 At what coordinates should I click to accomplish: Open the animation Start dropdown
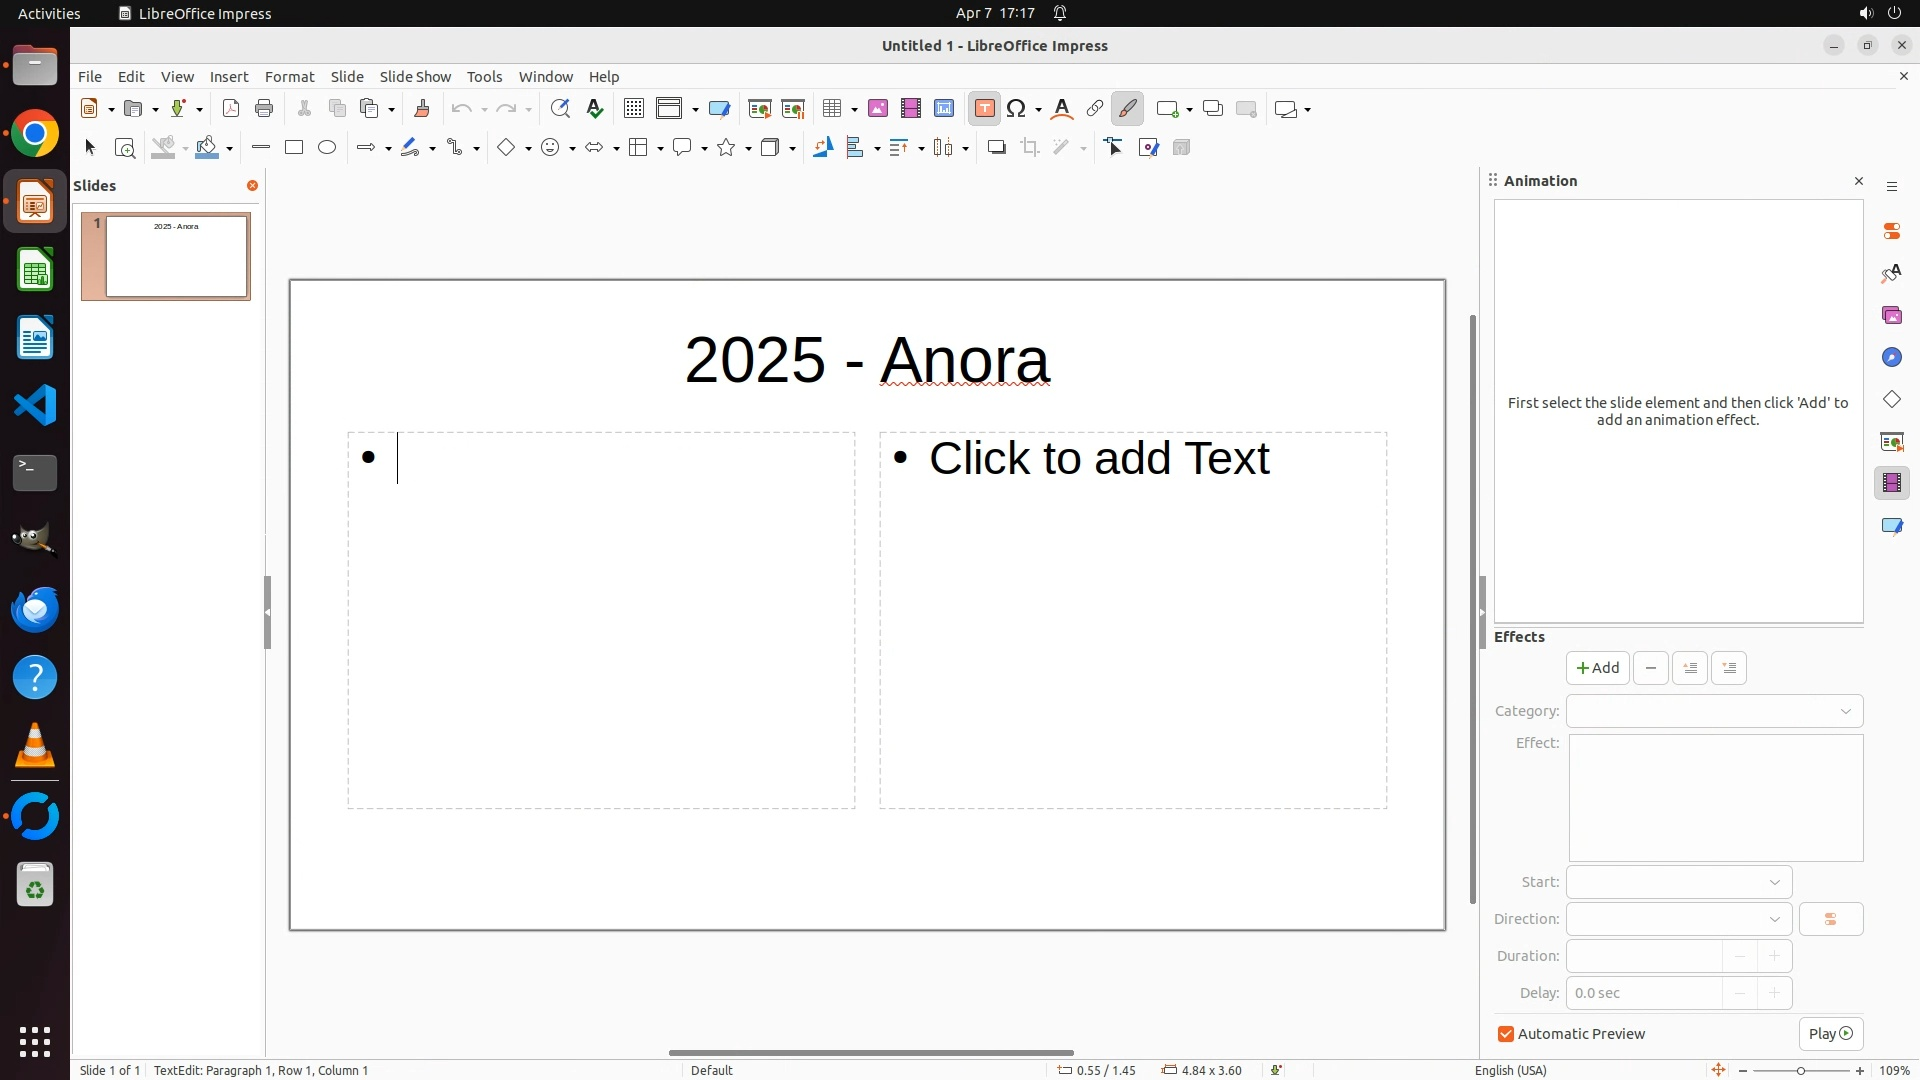[1678, 882]
